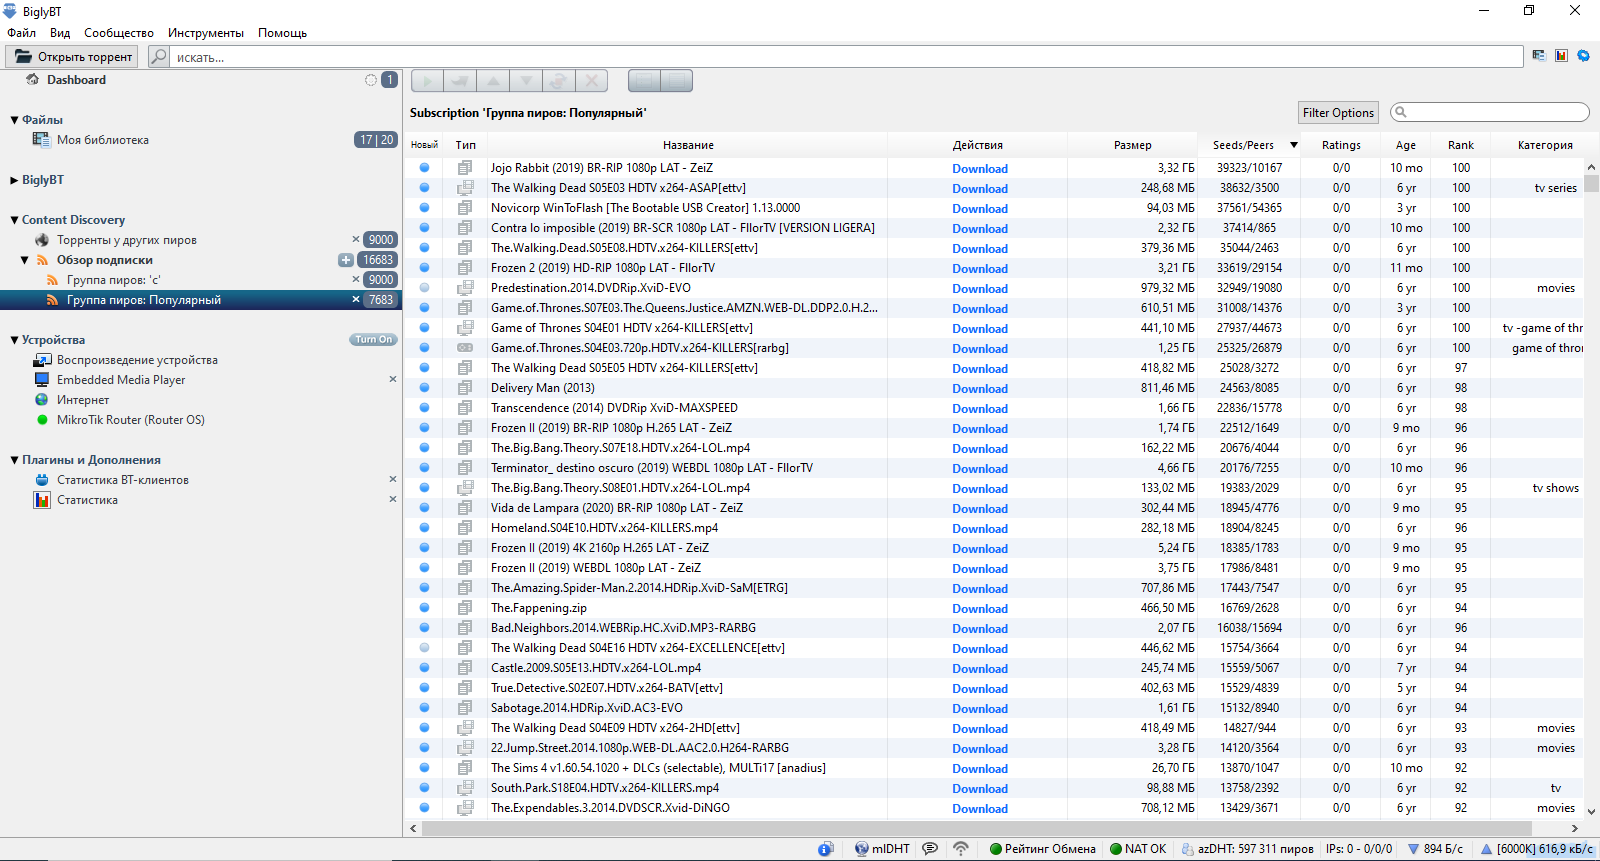Toggle the new marker on The.Fappening.zip

click(x=424, y=608)
